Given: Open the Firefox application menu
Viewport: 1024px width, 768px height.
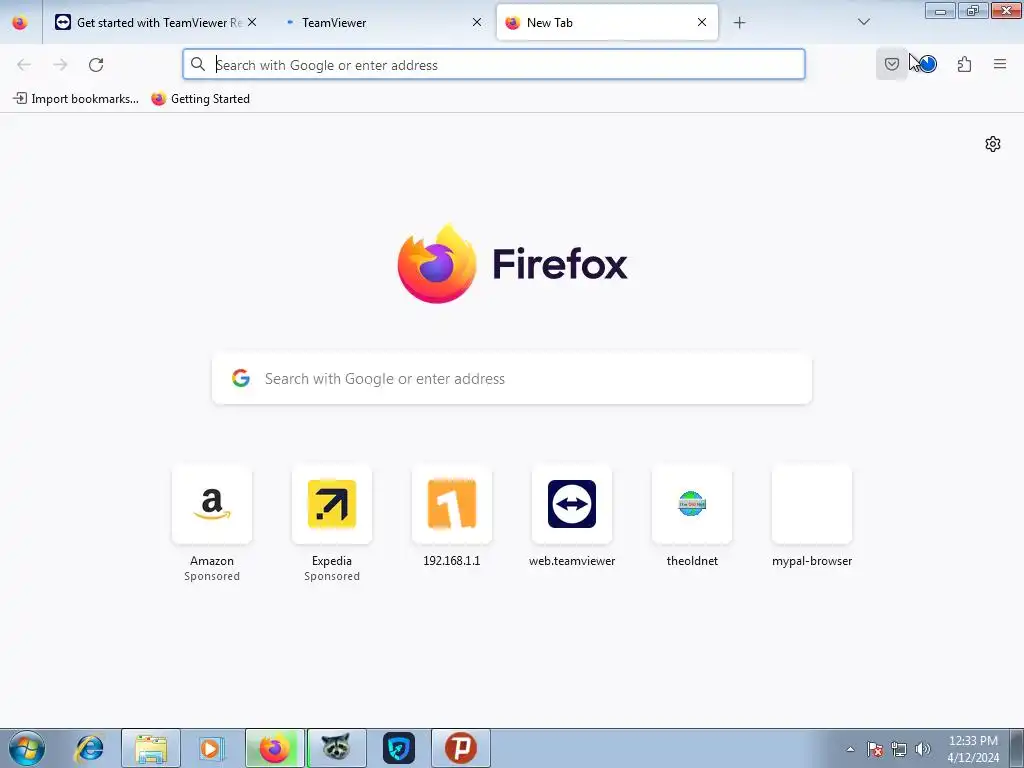Looking at the screenshot, I should (x=1000, y=64).
